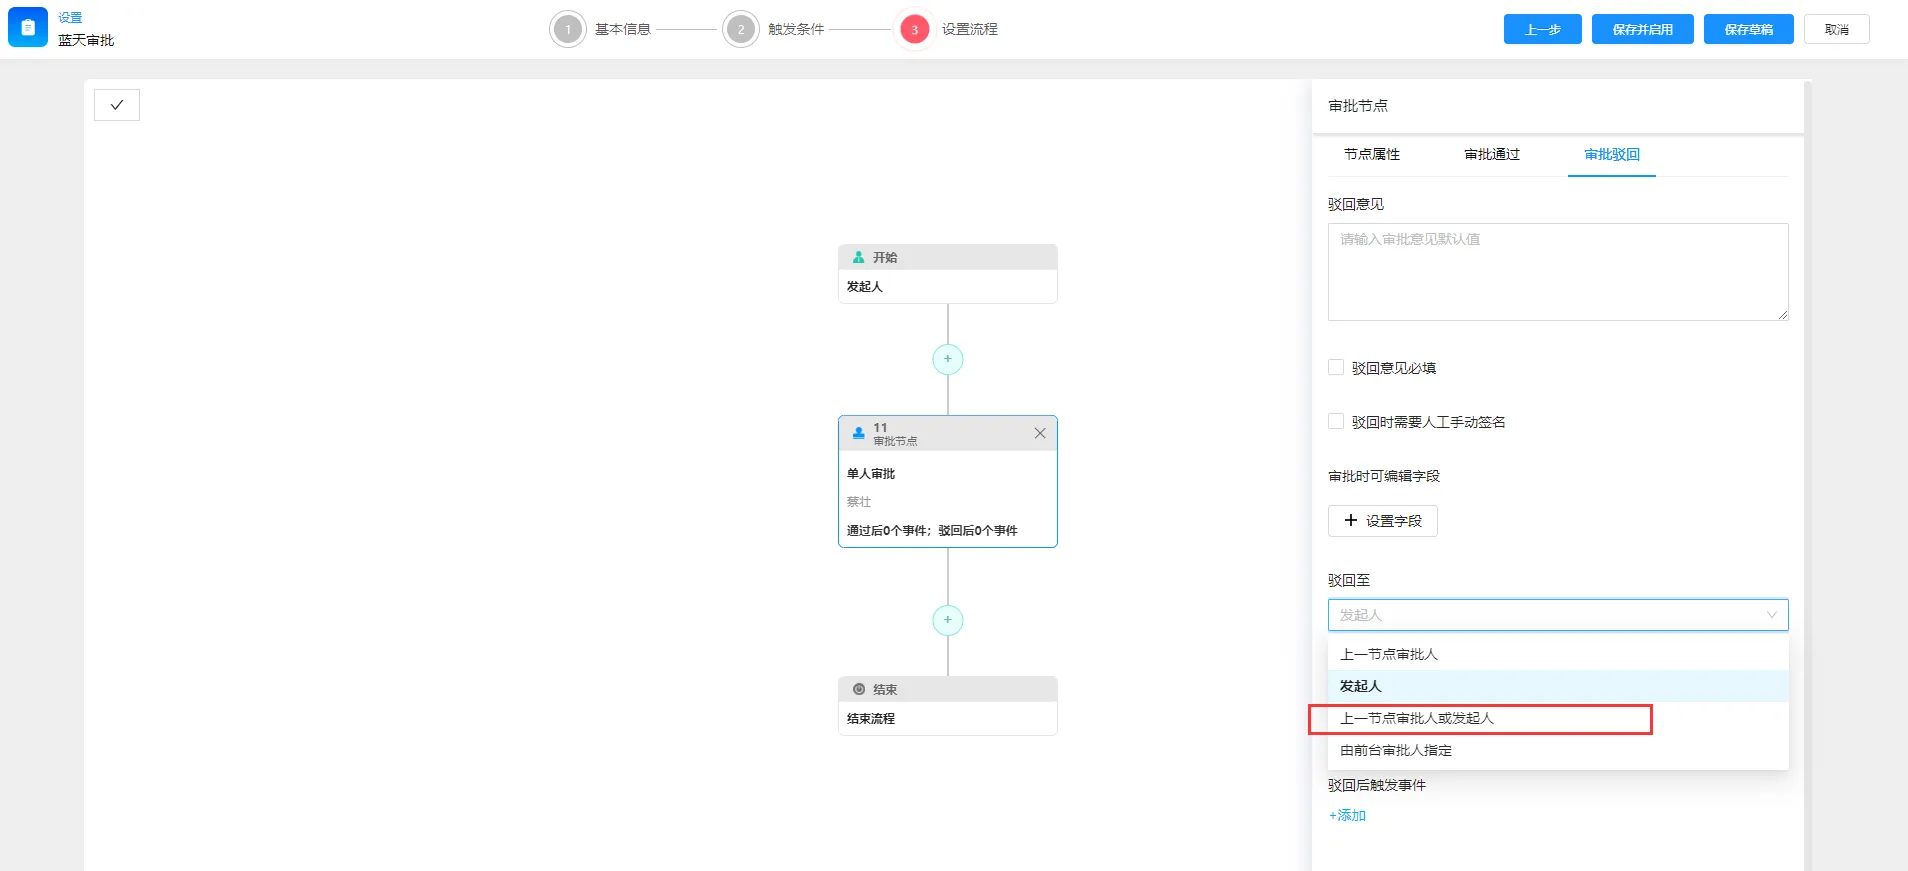Image resolution: width=1908 pixels, height=871 pixels.
Task: Click the checkmark icon on canvas
Action: (x=117, y=105)
